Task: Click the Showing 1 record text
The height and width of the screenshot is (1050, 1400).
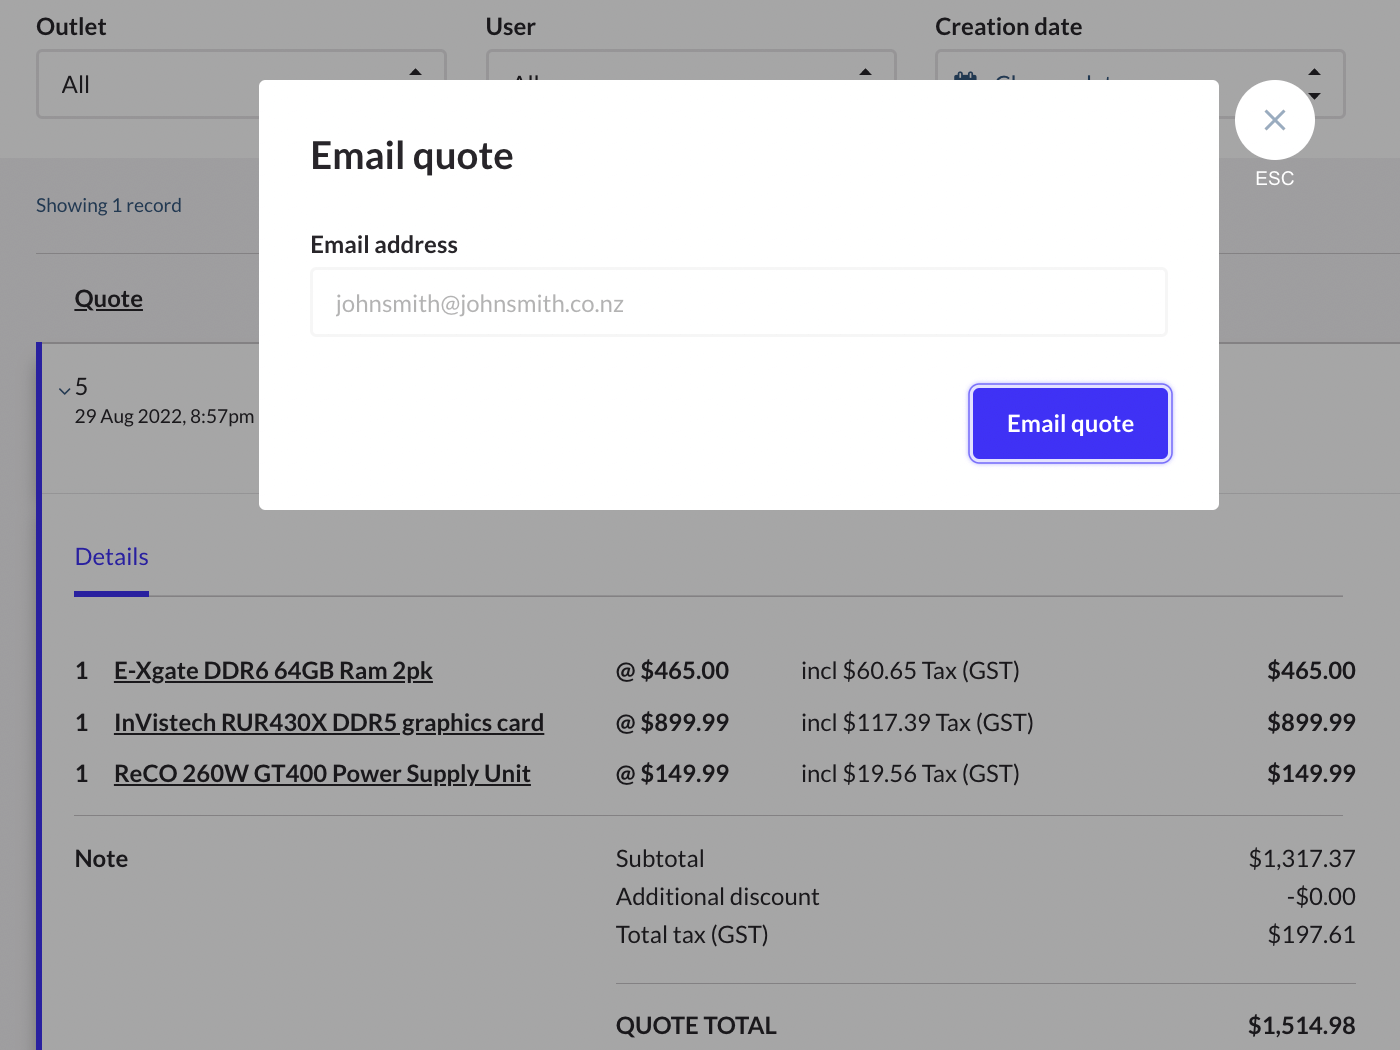Action: click(109, 204)
